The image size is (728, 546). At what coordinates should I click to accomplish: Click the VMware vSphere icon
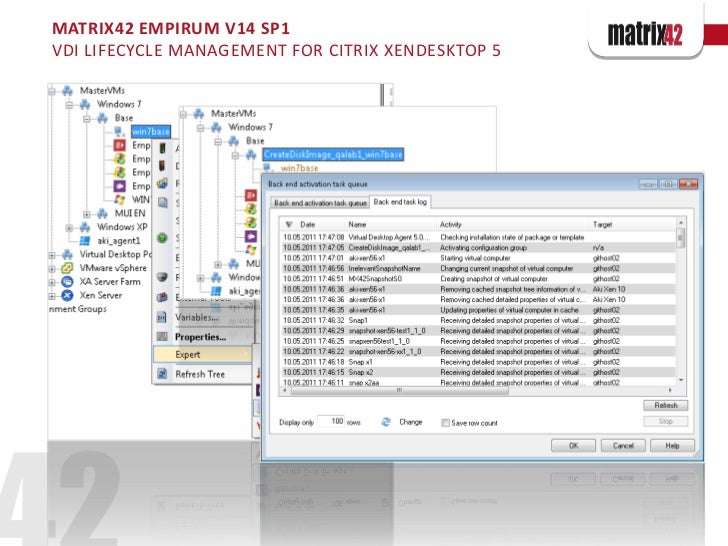pos(68,268)
